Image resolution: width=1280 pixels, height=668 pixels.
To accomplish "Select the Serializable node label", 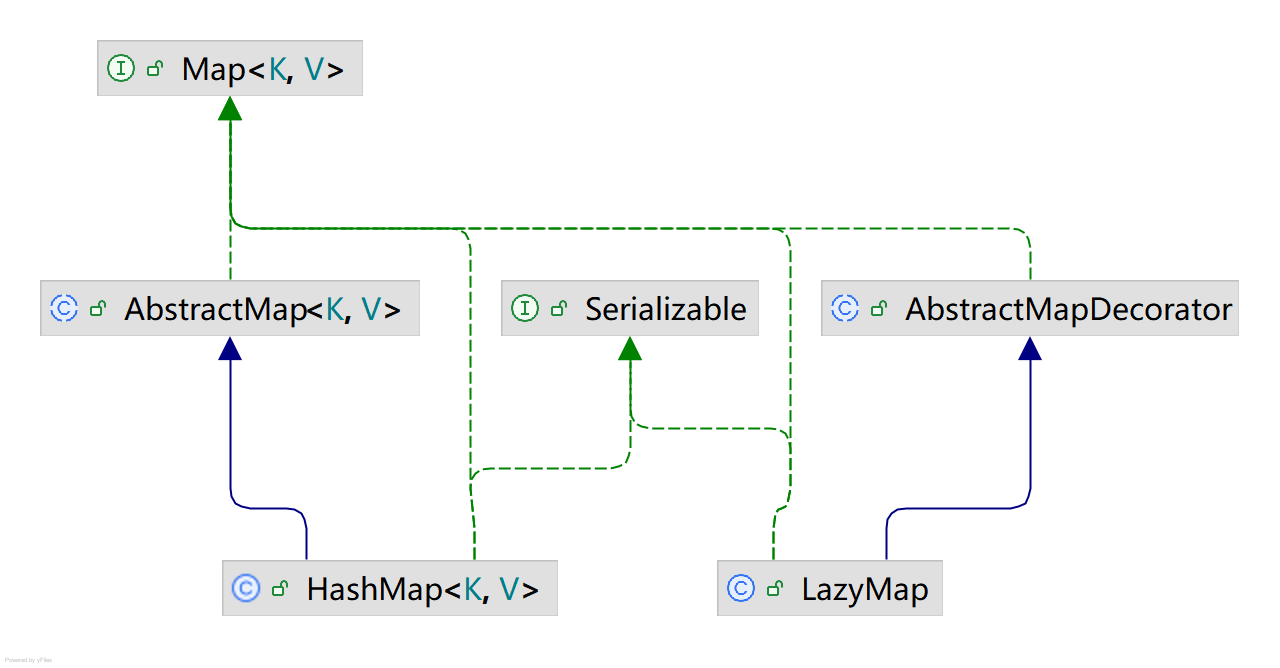I will (x=666, y=309).
